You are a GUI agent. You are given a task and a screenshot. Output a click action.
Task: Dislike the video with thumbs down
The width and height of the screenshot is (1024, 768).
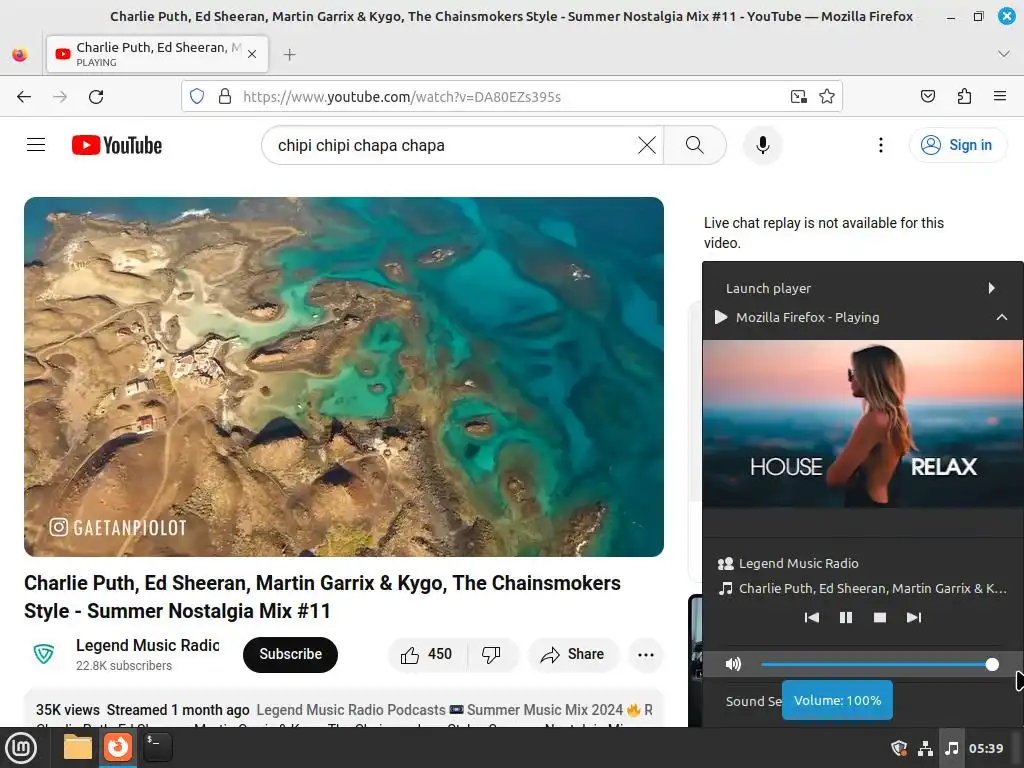492,654
